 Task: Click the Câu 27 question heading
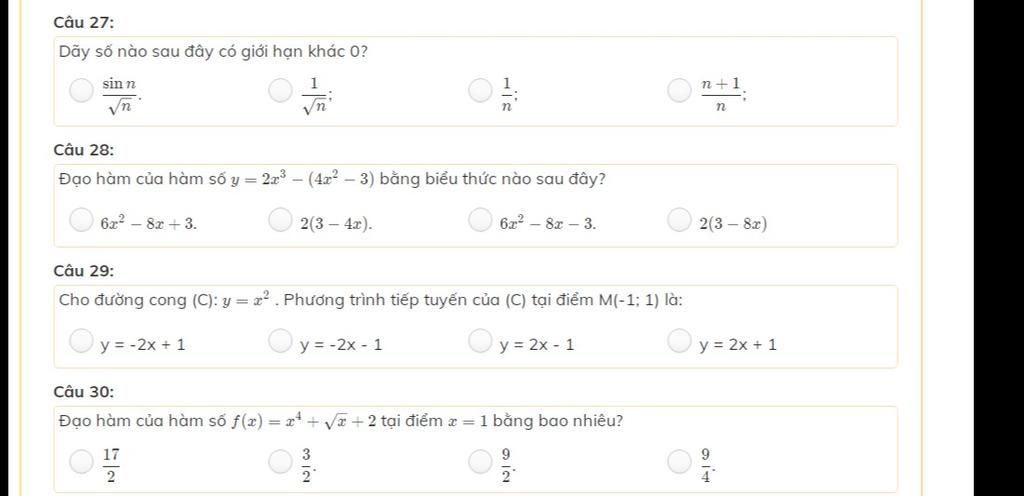point(83,21)
